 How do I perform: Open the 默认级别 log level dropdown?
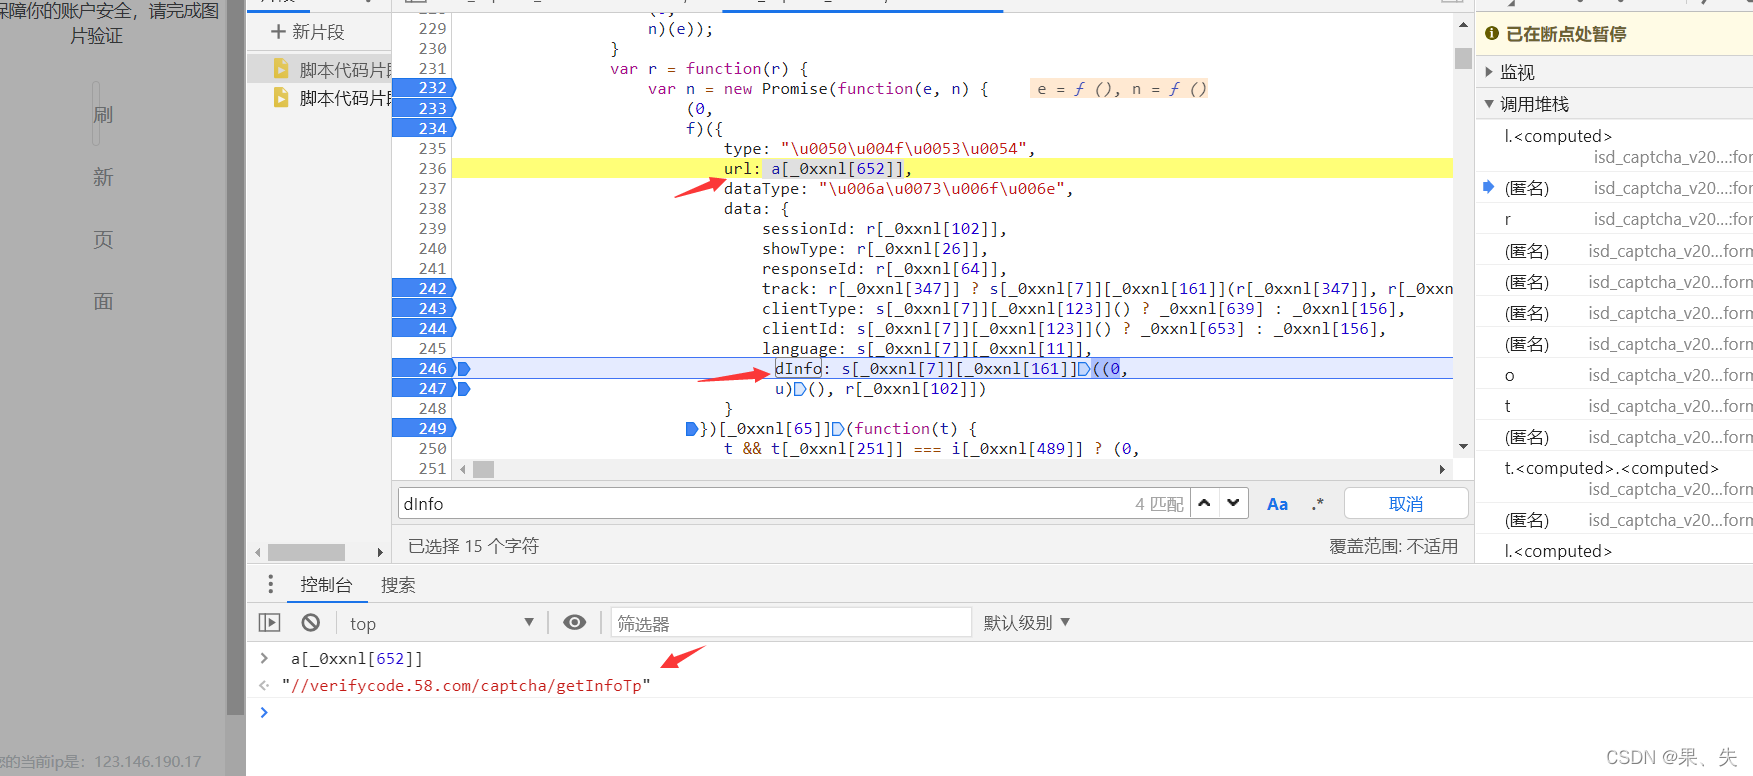click(1027, 622)
